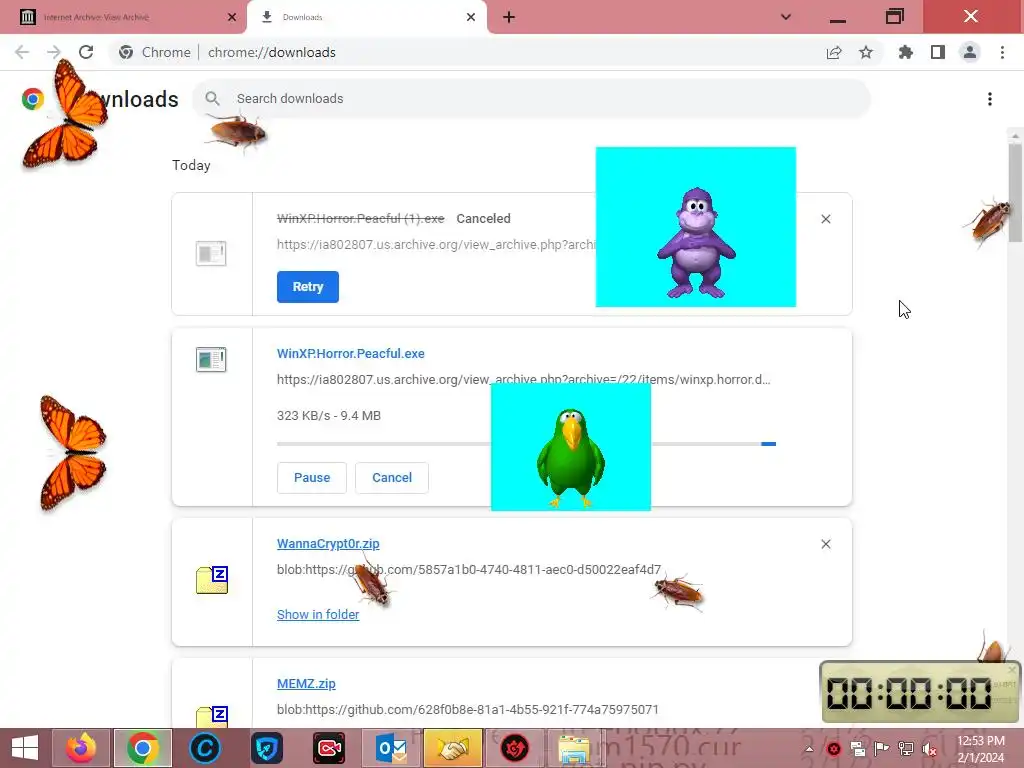1024x768 pixels.
Task: Click the WinXP.Horror.Peacful.exe download progress bar
Action: pyautogui.click(x=526, y=444)
